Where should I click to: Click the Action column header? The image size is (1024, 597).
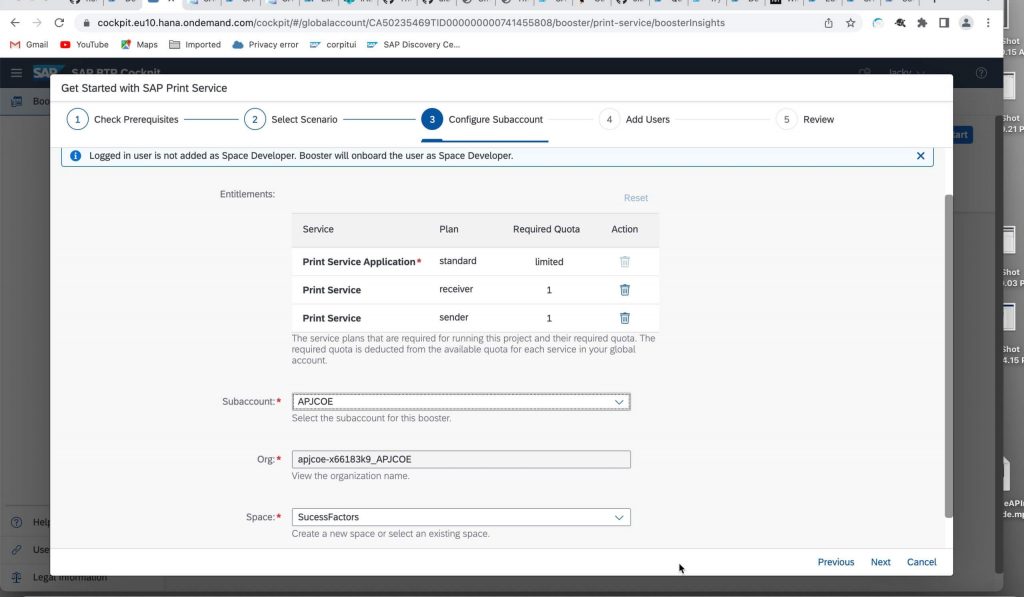[624, 229]
